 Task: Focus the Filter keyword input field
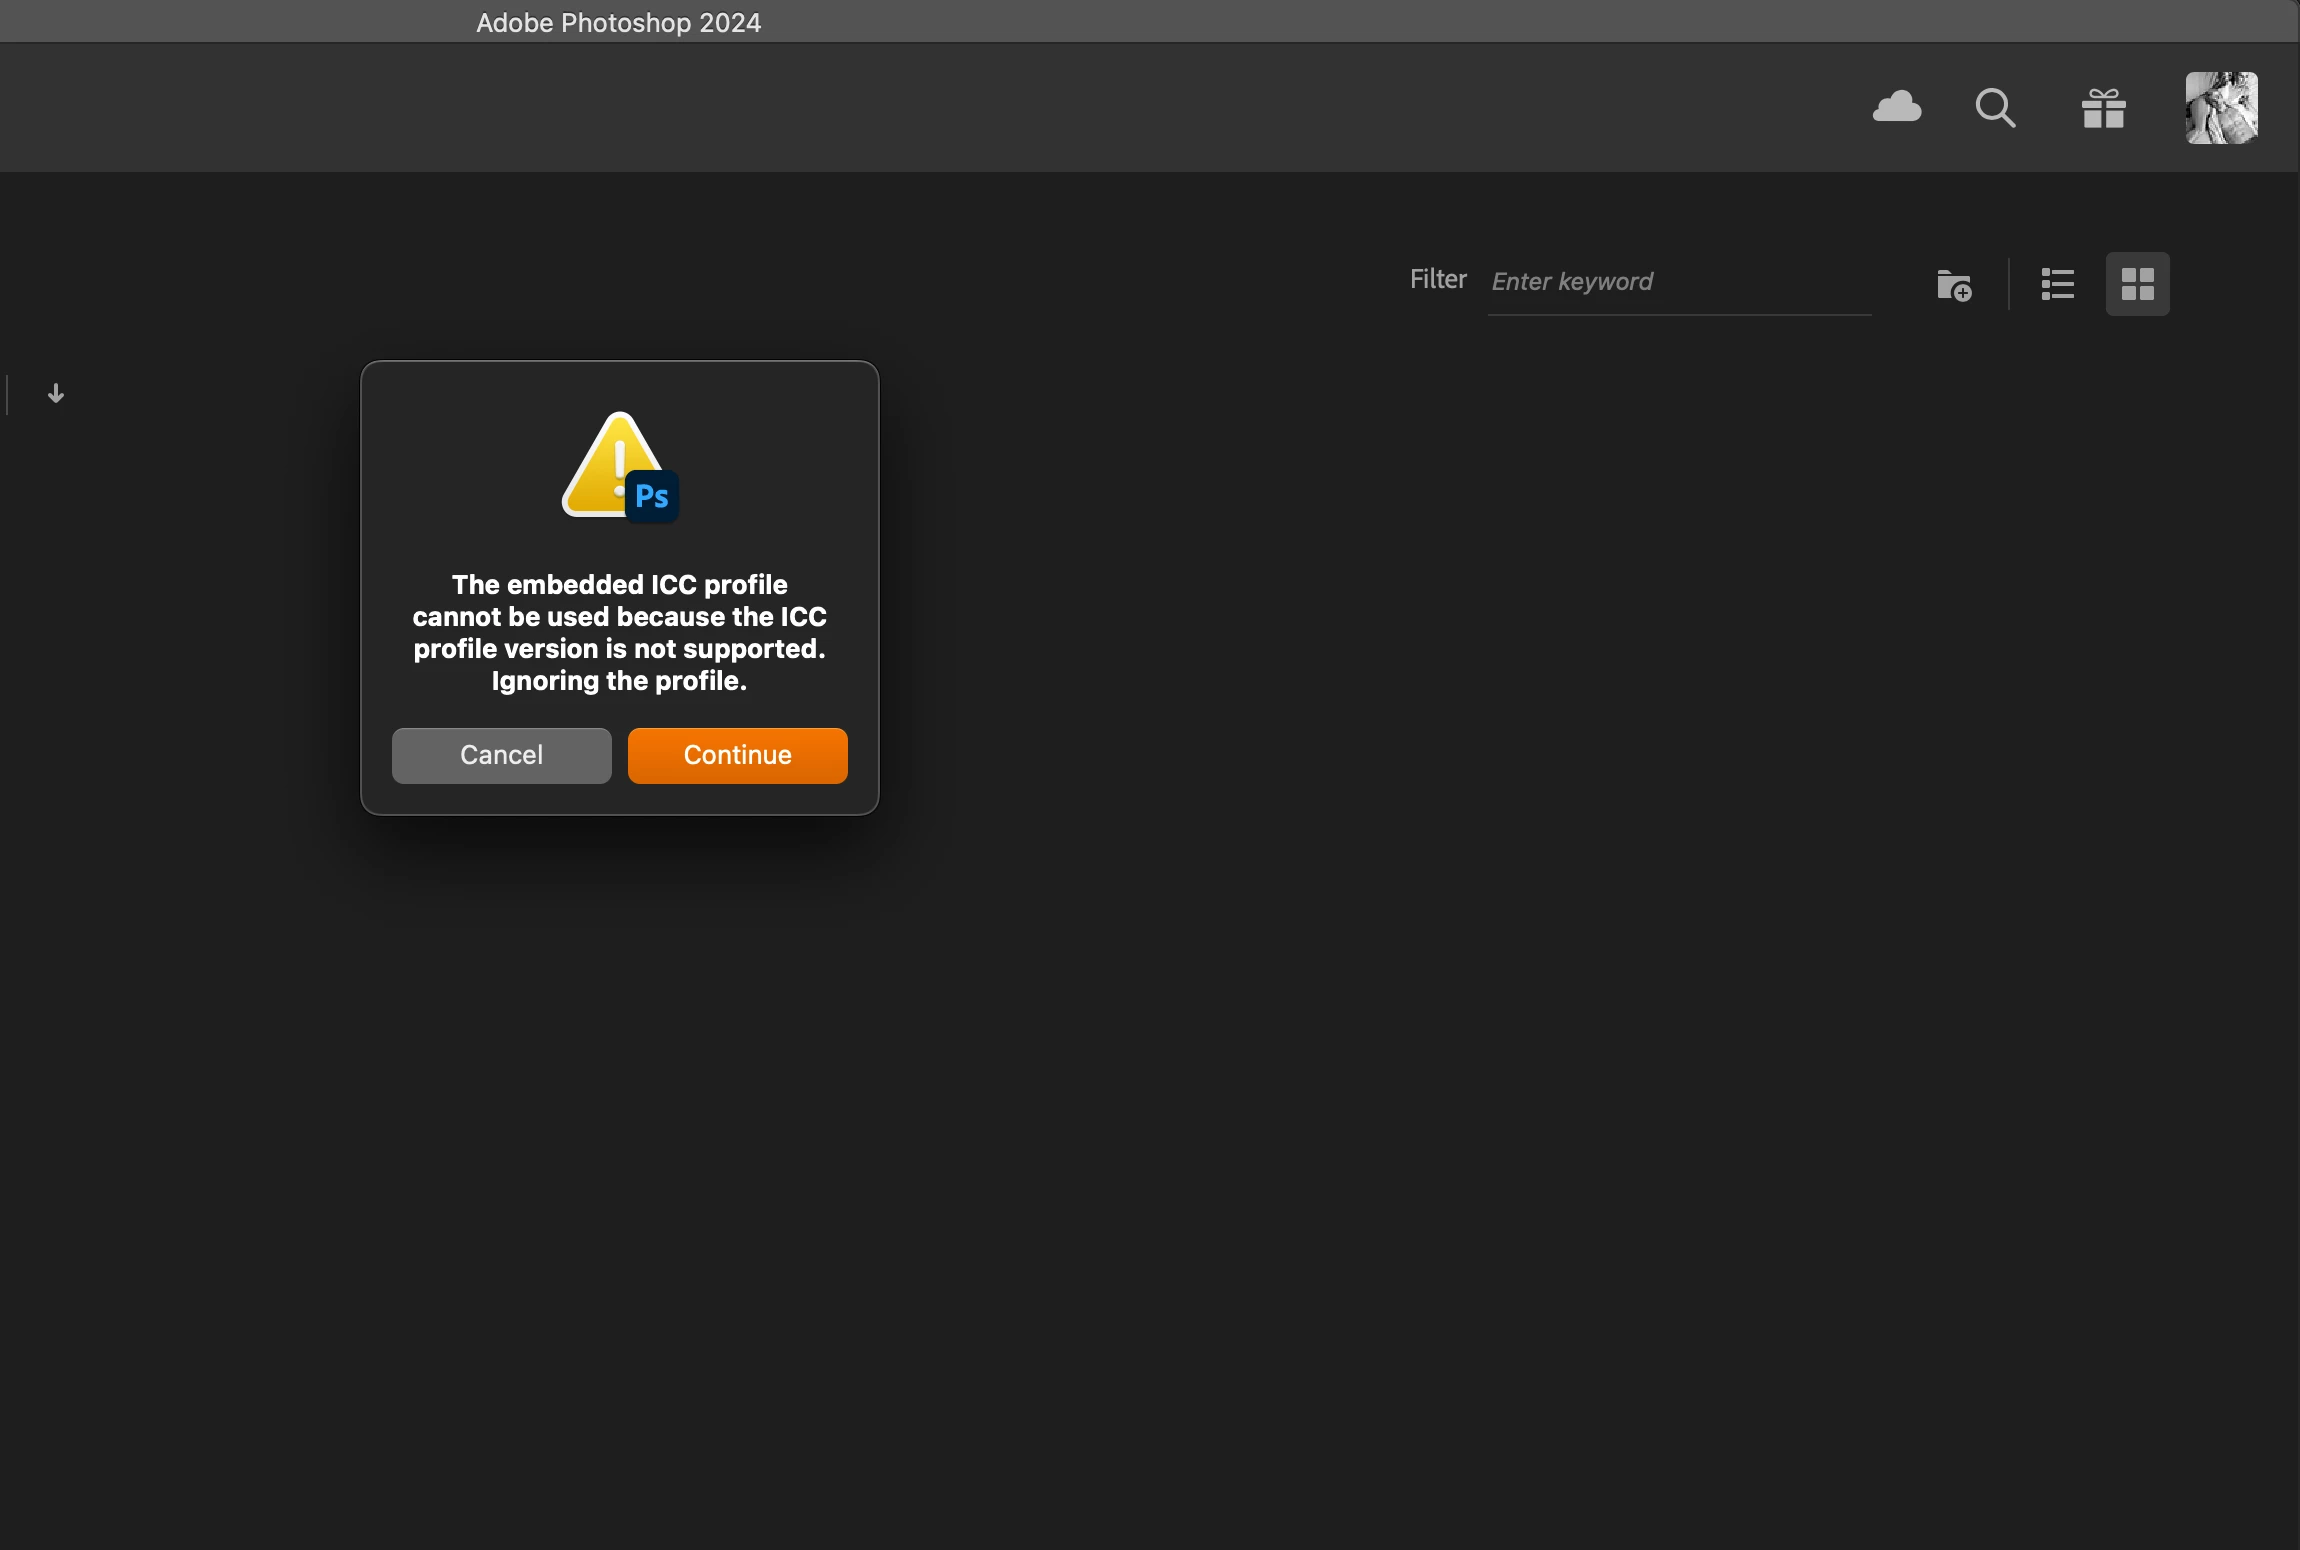(x=1678, y=282)
